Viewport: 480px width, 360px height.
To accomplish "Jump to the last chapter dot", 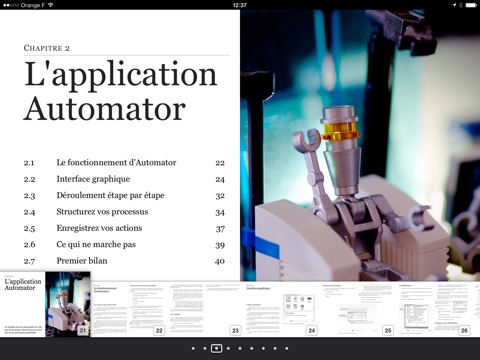I will [287, 348].
